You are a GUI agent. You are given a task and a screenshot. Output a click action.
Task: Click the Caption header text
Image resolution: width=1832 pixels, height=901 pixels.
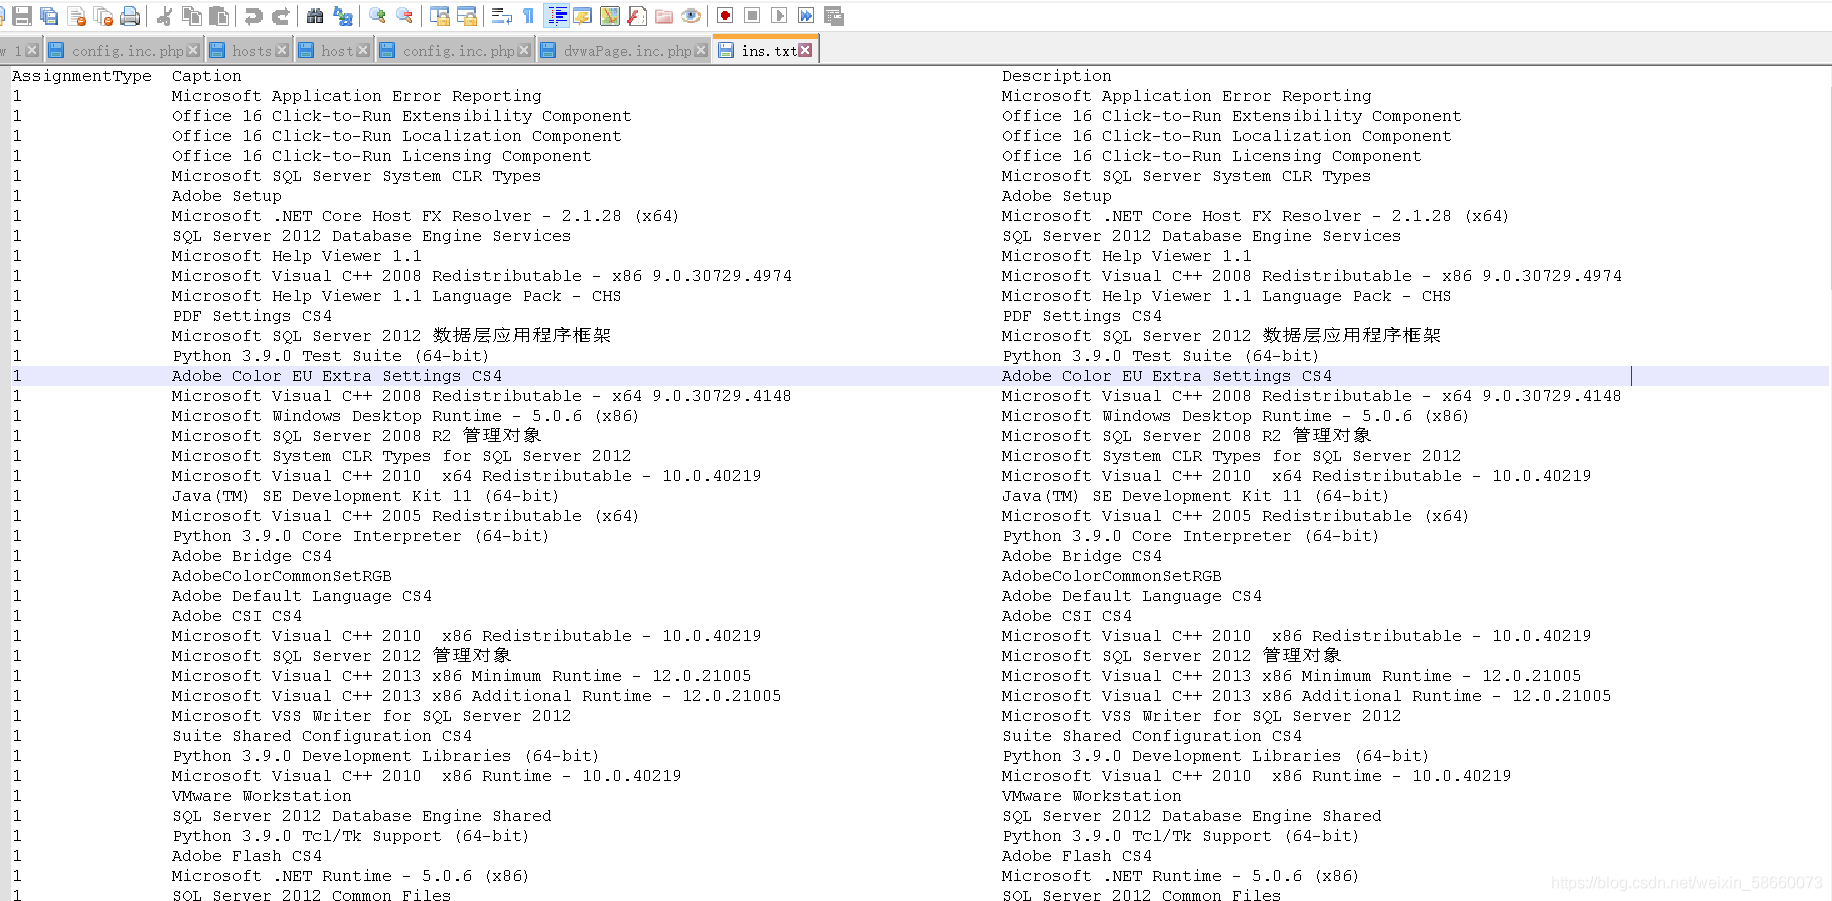click(206, 76)
